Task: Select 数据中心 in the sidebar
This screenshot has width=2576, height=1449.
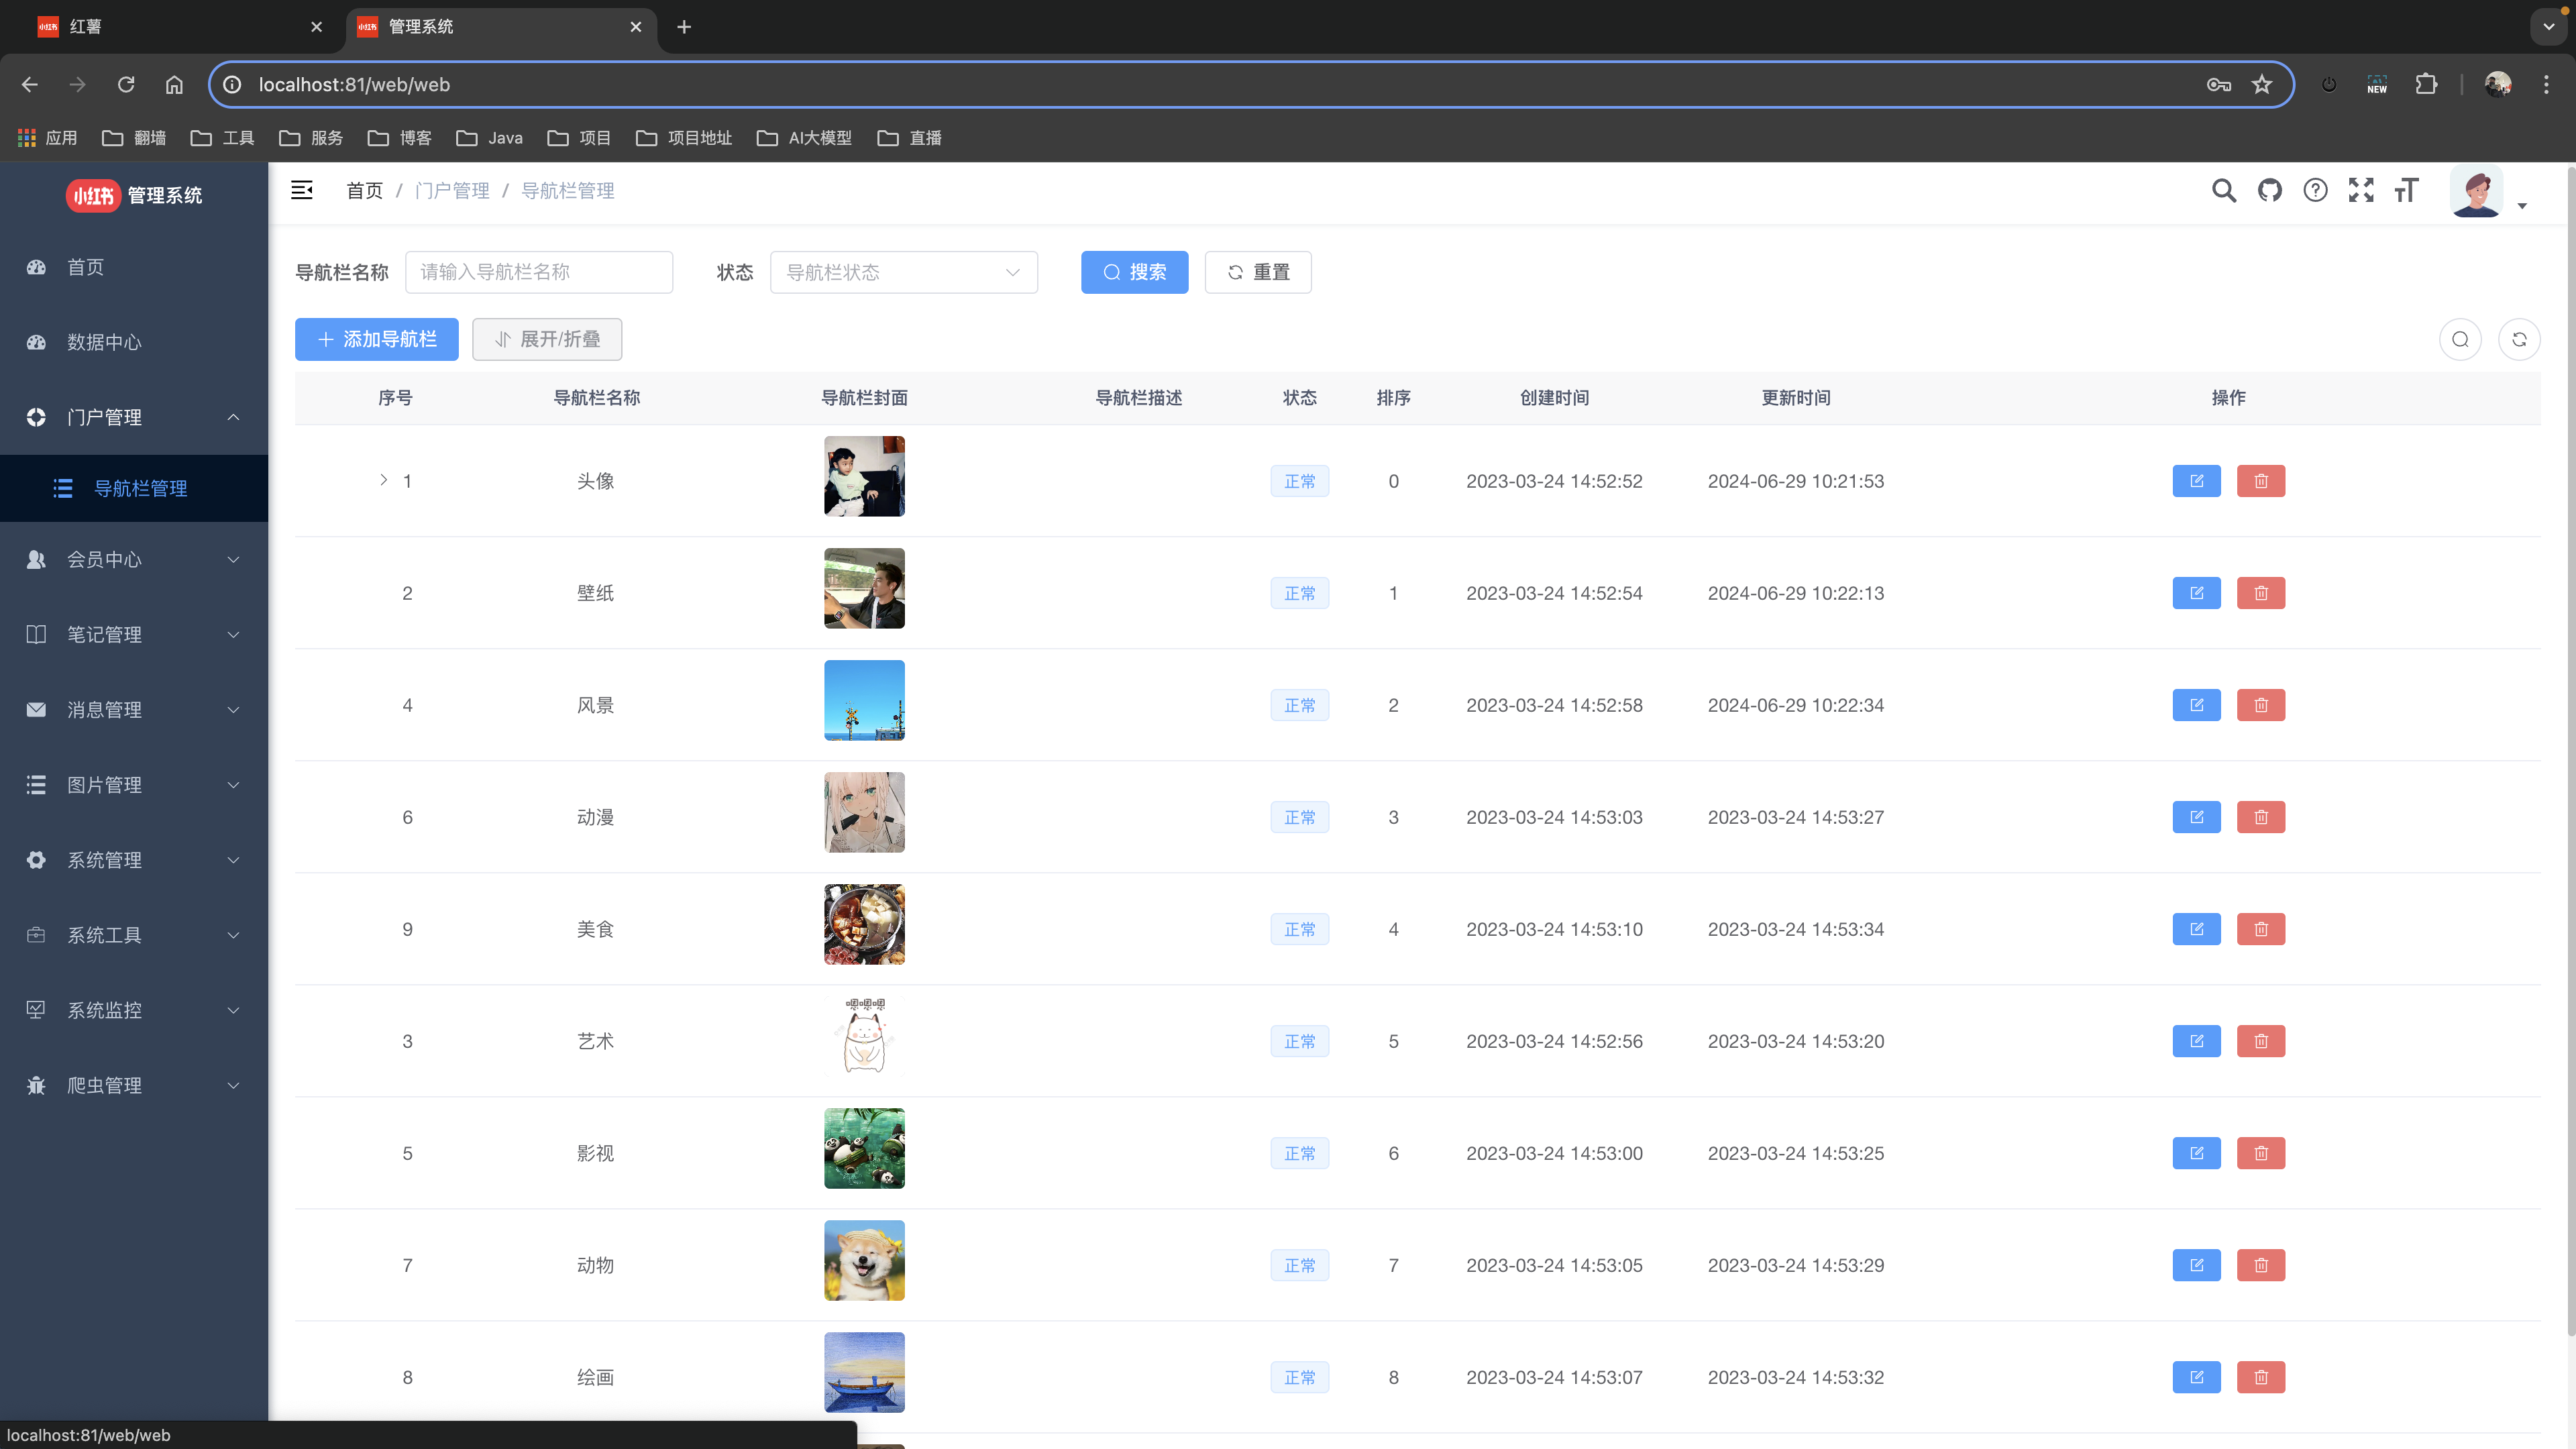Action: point(104,342)
